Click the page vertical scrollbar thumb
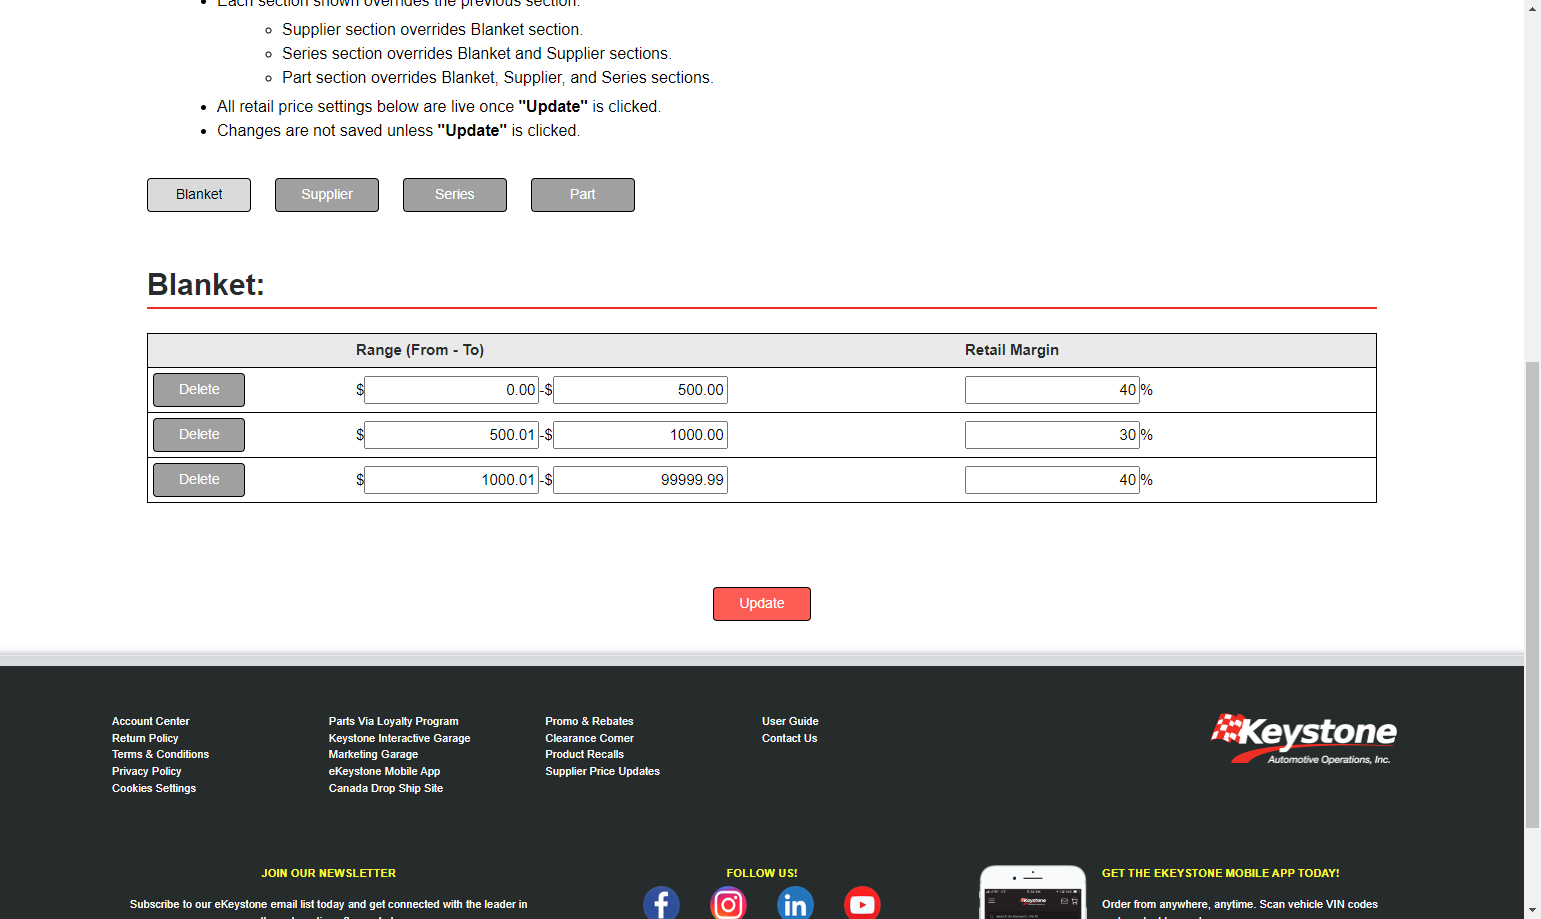Image resolution: width=1541 pixels, height=919 pixels. [x=1532, y=595]
